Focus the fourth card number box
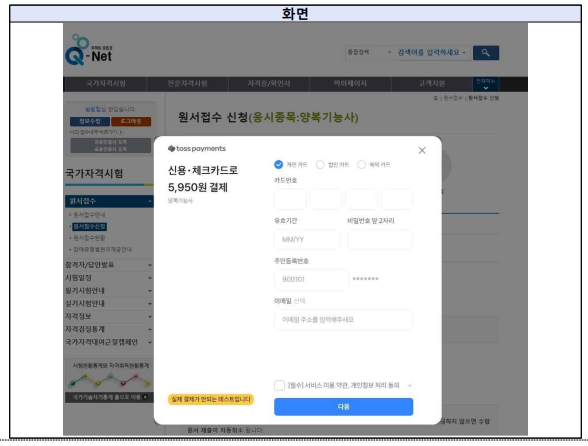This screenshot has width=588, height=446. tap(397, 199)
